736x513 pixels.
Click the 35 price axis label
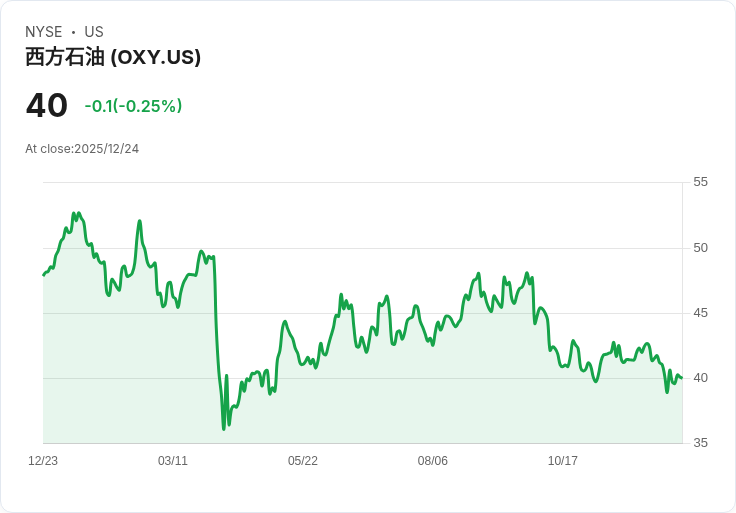coord(700,443)
